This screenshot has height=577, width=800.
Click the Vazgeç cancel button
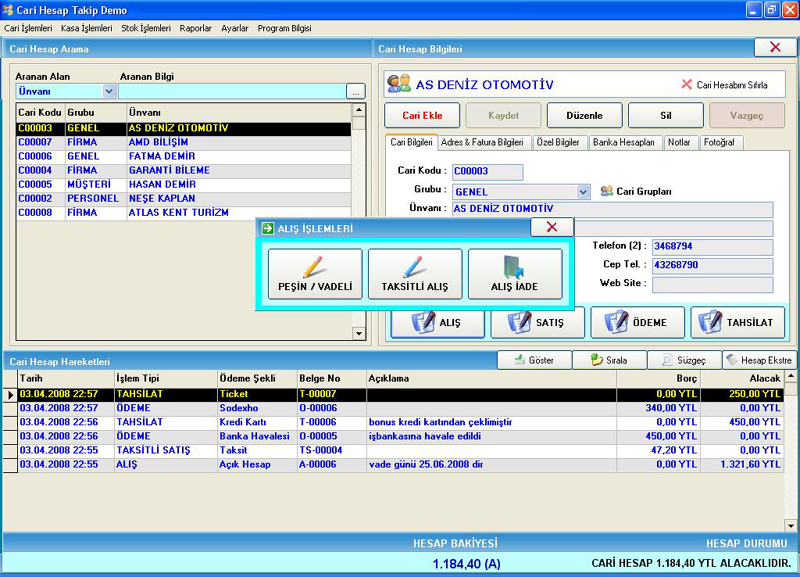[747, 115]
